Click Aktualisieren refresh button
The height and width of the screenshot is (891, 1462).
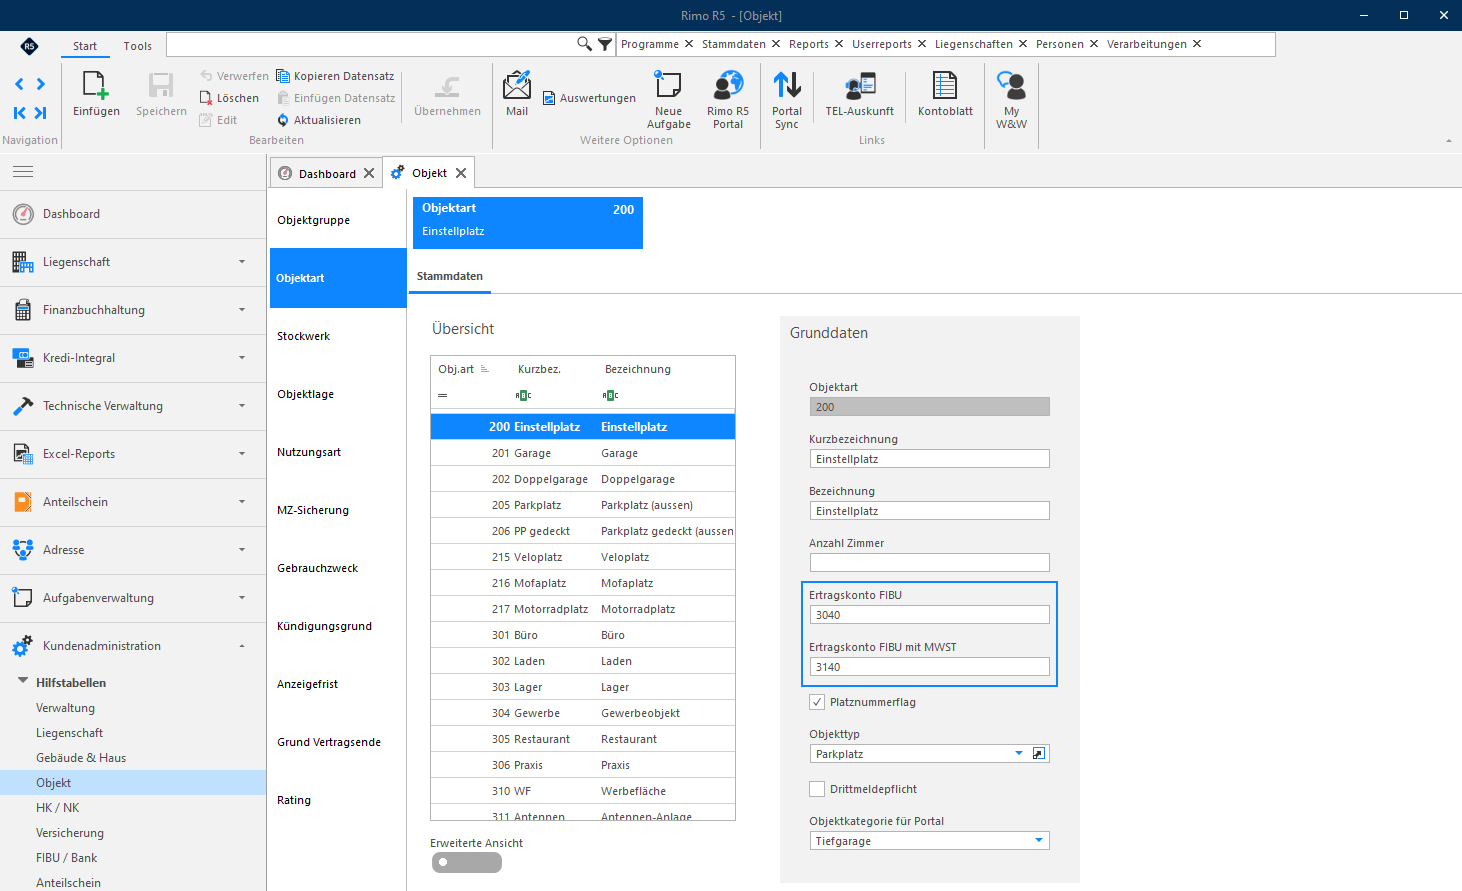[x=319, y=120]
